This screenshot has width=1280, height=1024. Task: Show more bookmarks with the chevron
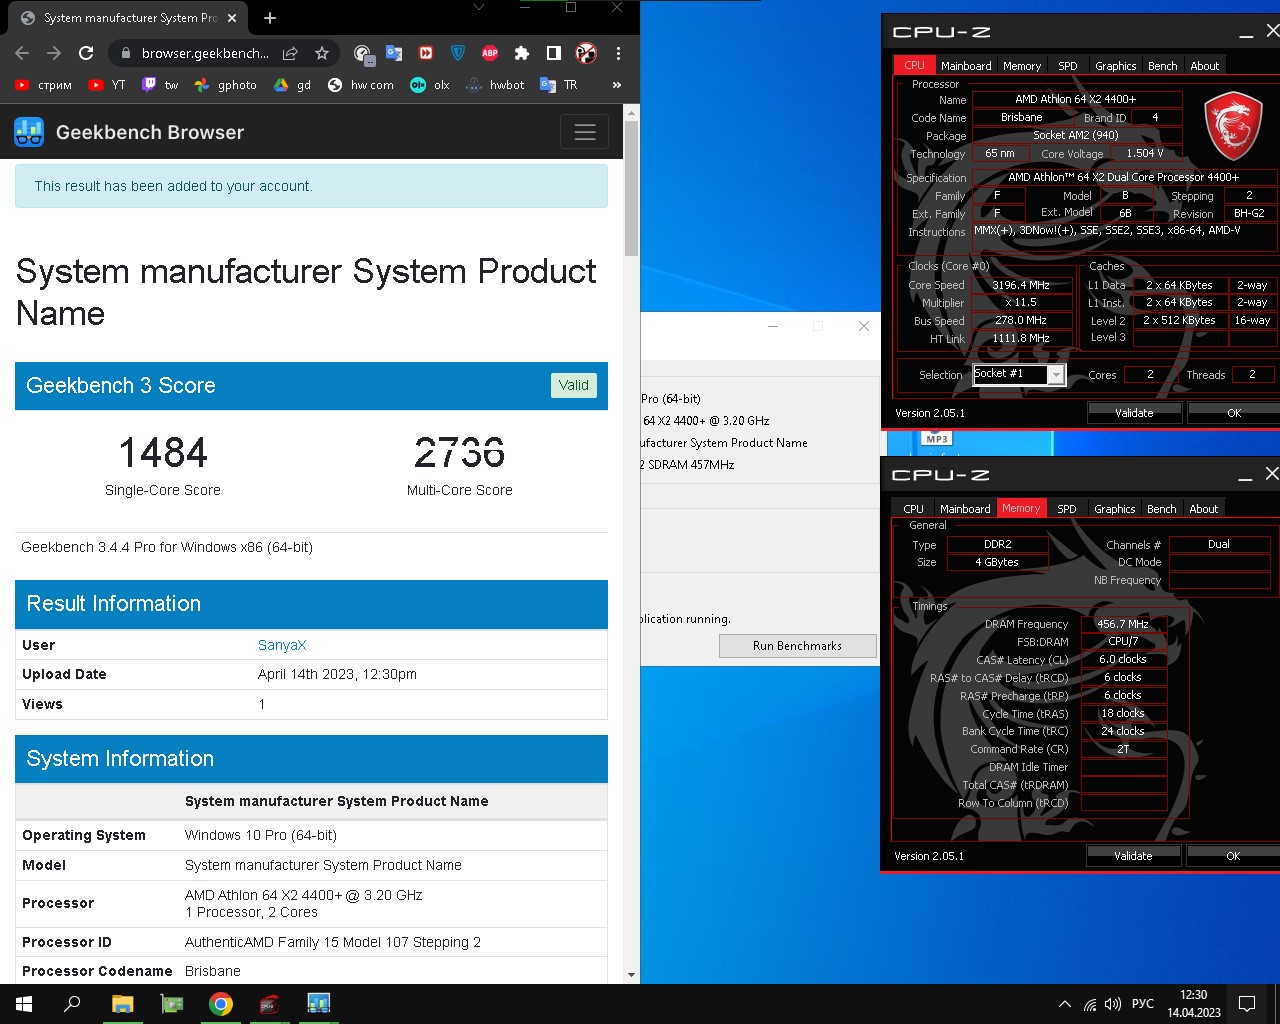617,85
